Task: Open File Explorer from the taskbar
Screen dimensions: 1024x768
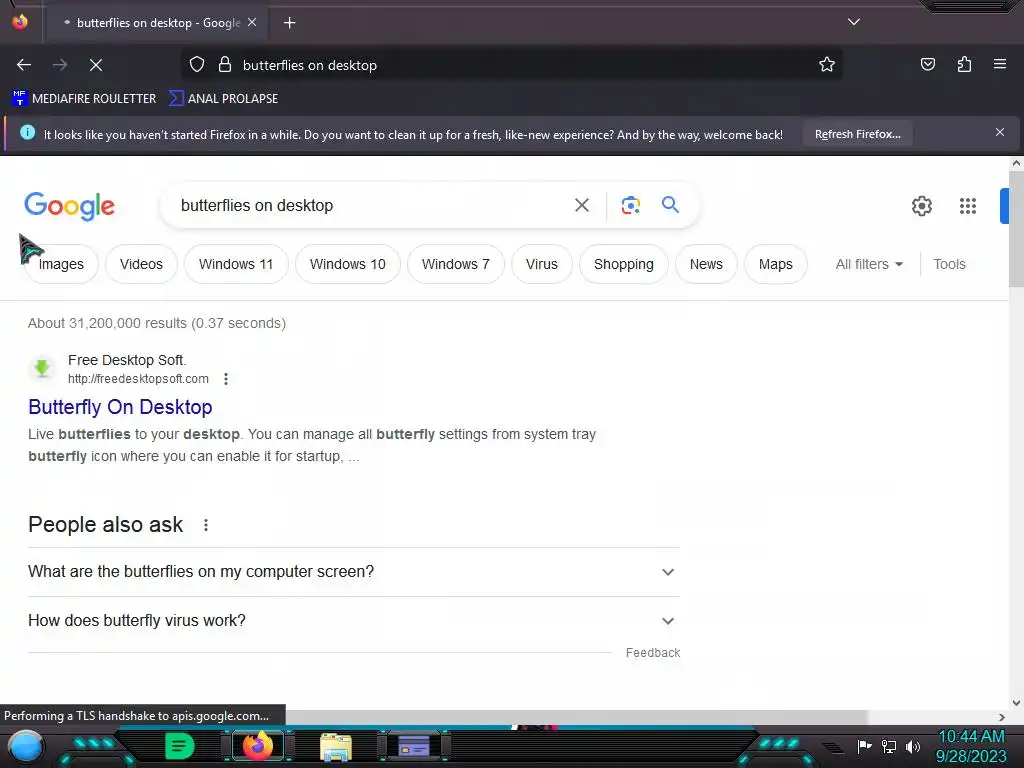Action: 336,747
